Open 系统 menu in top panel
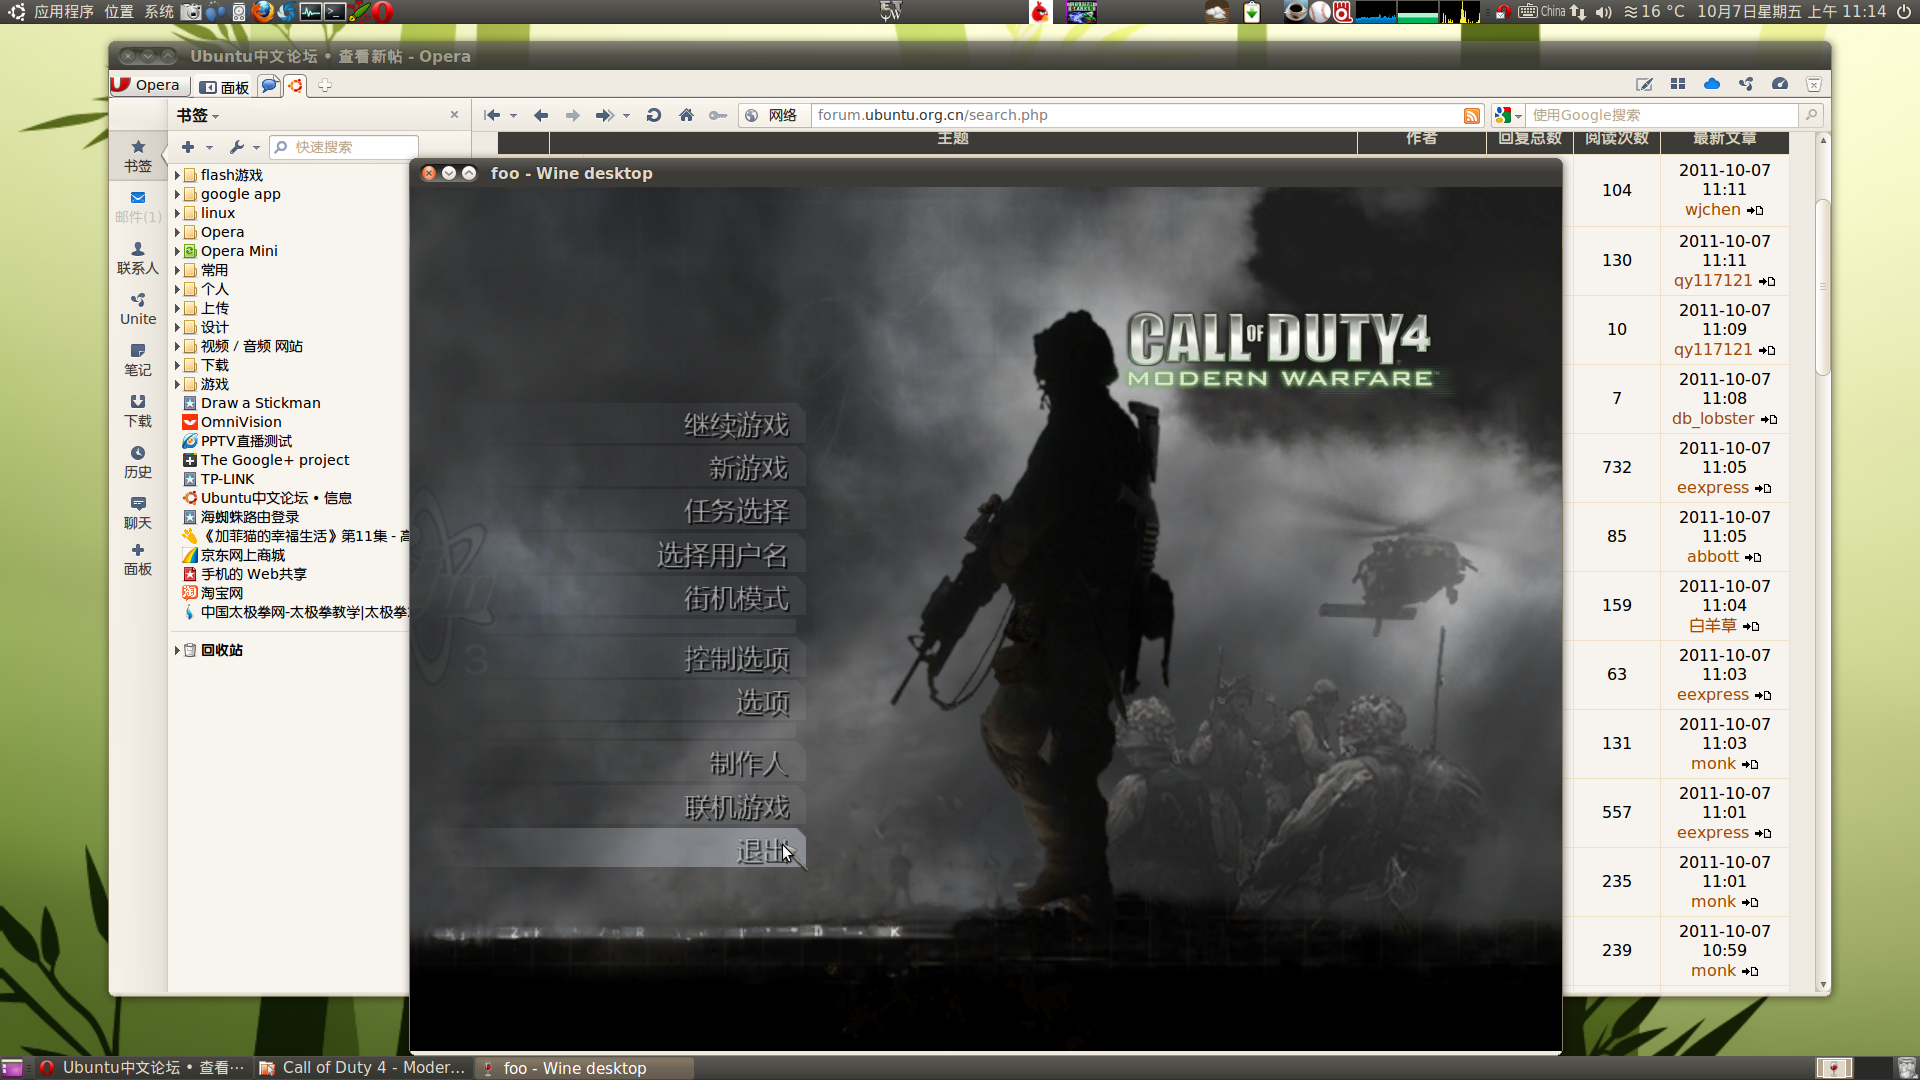The width and height of the screenshot is (1920, 1080). [x=159, y=12]
